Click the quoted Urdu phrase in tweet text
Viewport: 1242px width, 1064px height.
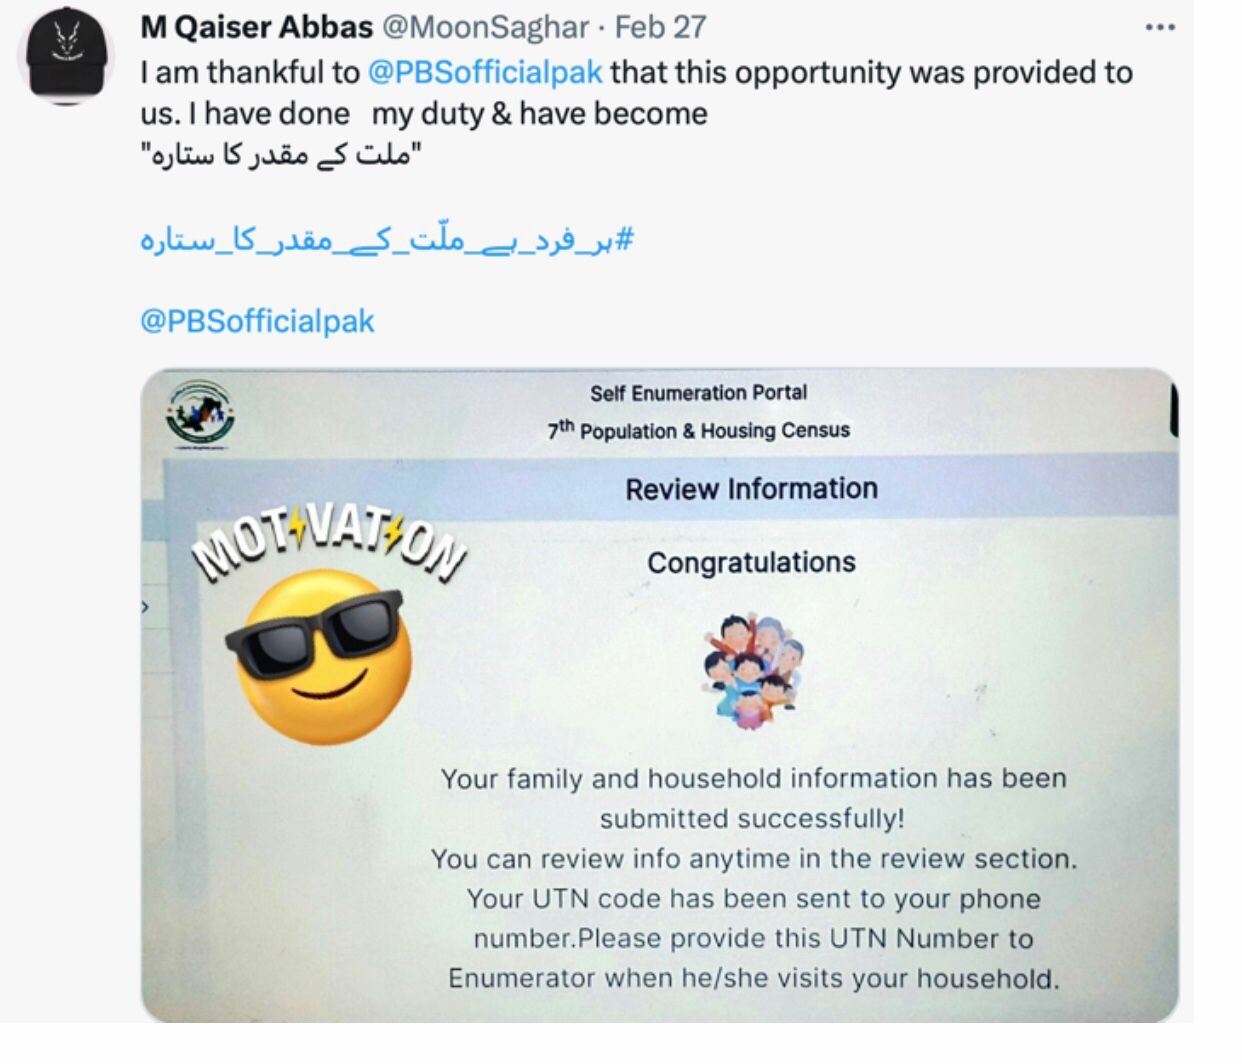tap(281, 157)
